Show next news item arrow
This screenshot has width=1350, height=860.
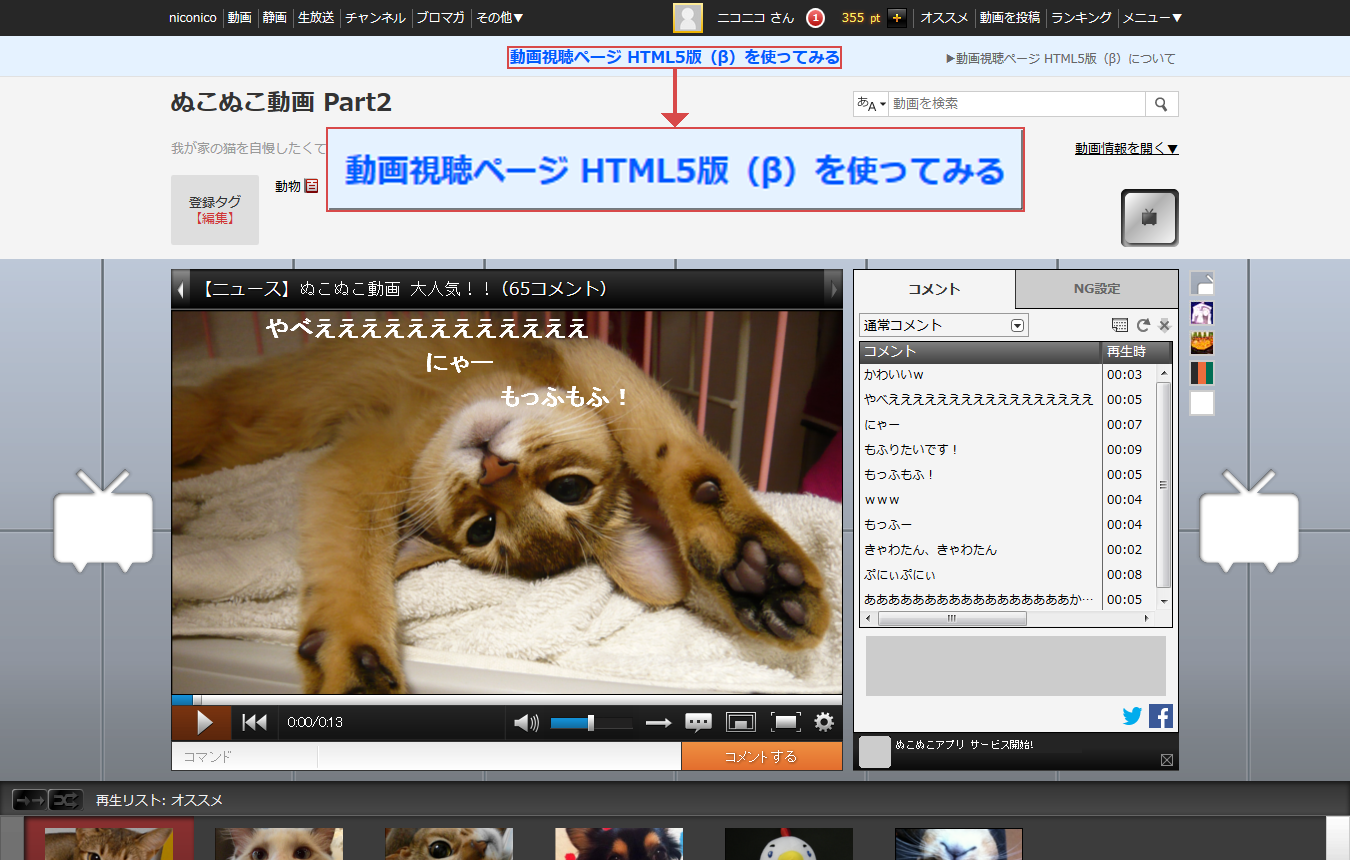point(832,290)
